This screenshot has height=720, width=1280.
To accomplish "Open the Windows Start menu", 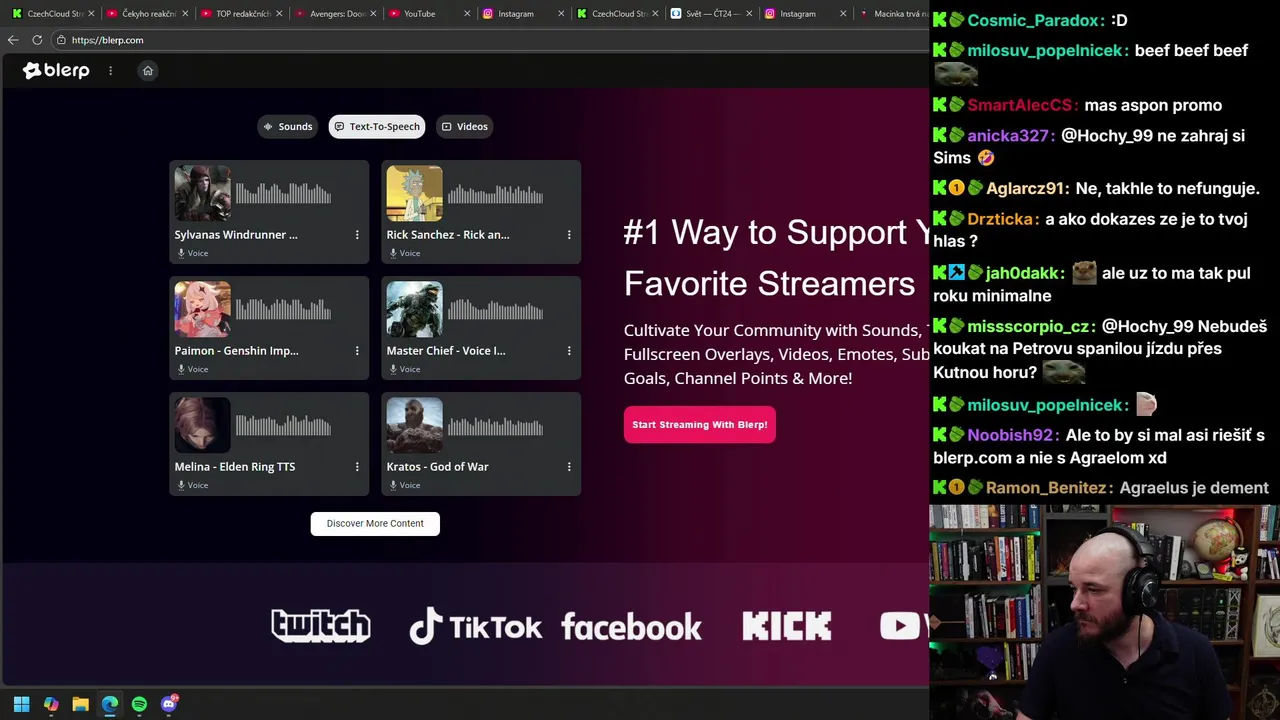I will pyautogui.click(x=21, y=704).
